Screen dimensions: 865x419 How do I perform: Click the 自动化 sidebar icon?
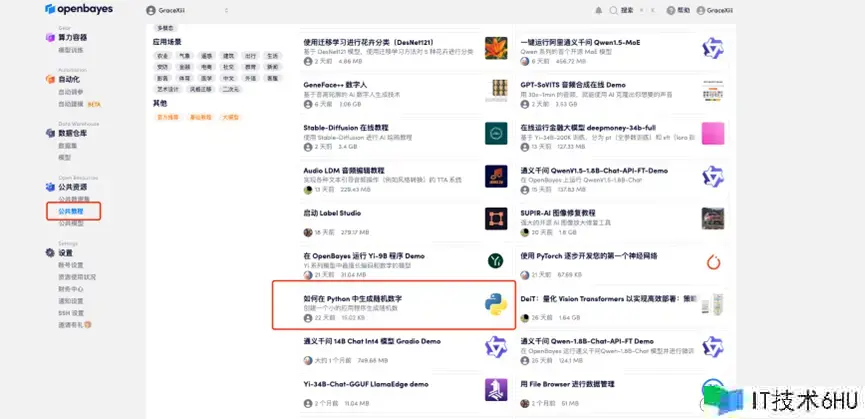point(50,79)
